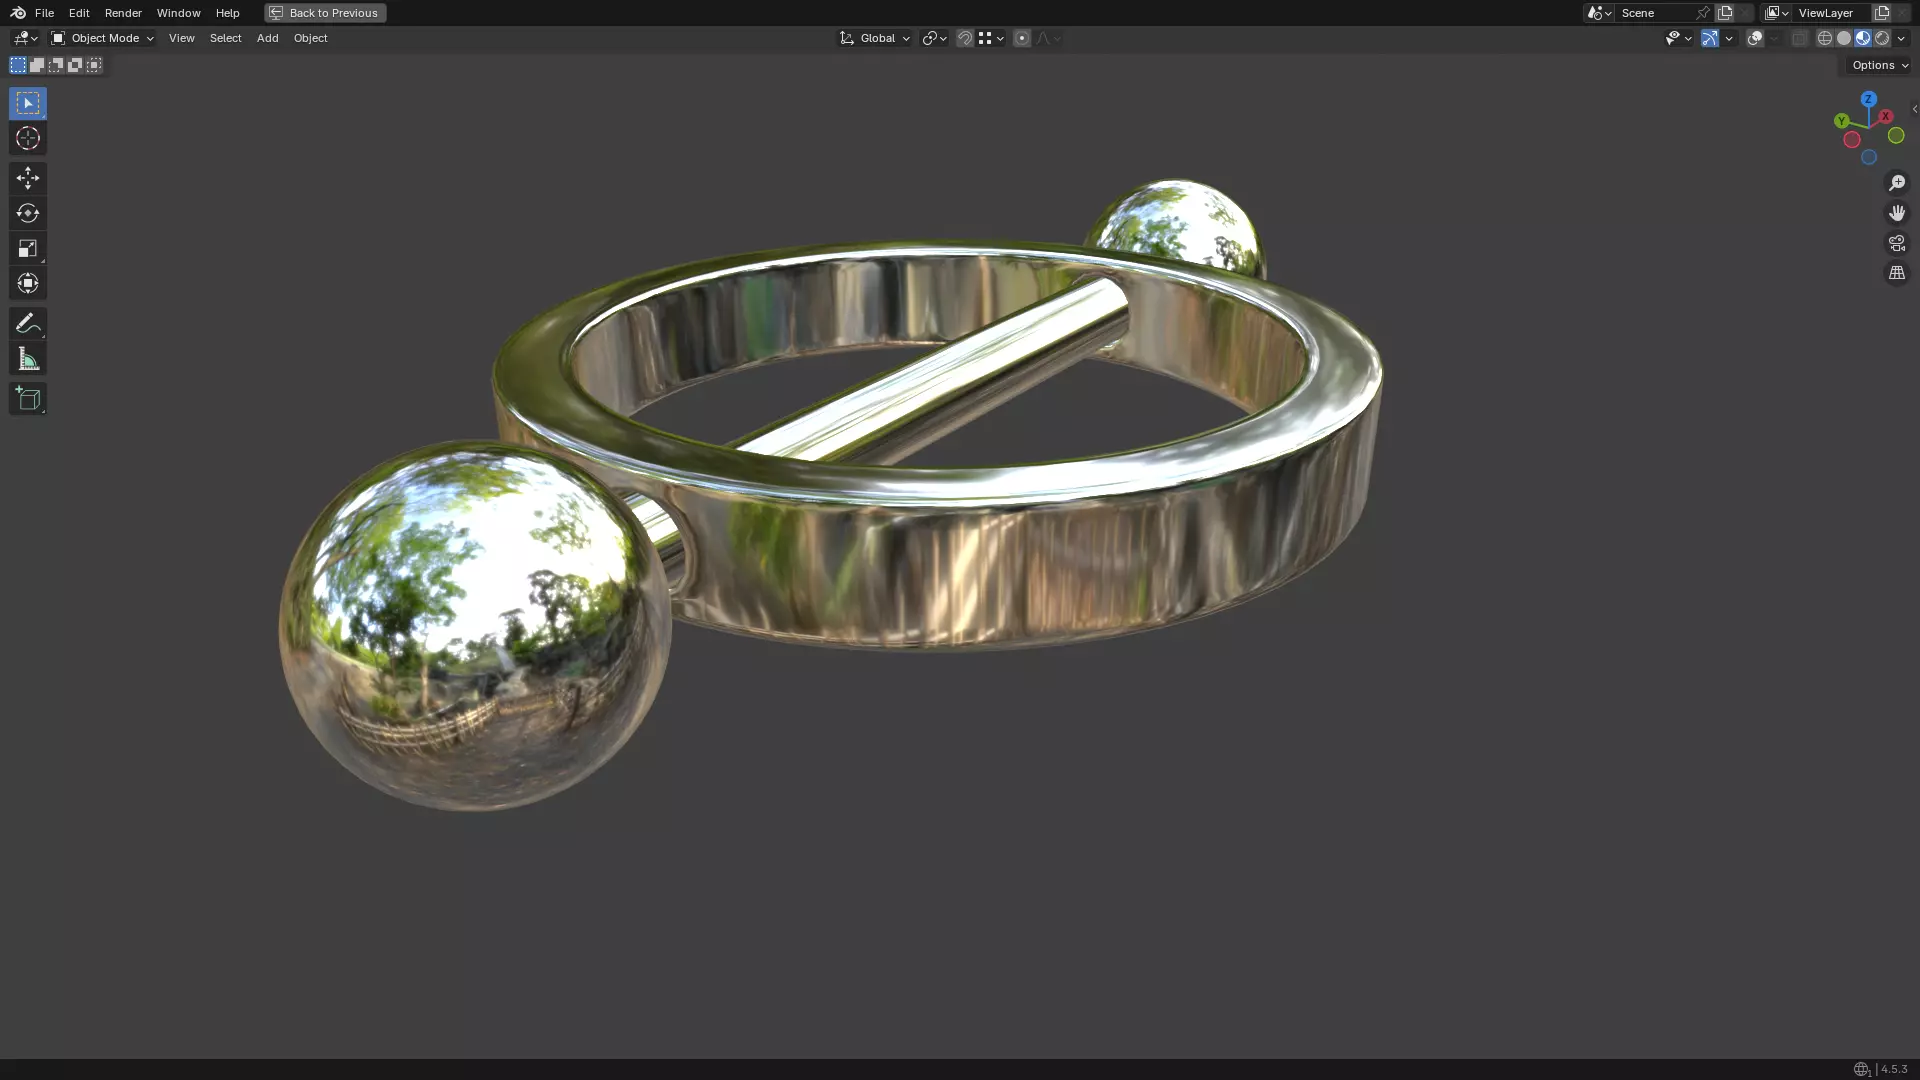This screenshot has height=1080, width=1920.
Task: Open the Edit menu
Action: 79,13
